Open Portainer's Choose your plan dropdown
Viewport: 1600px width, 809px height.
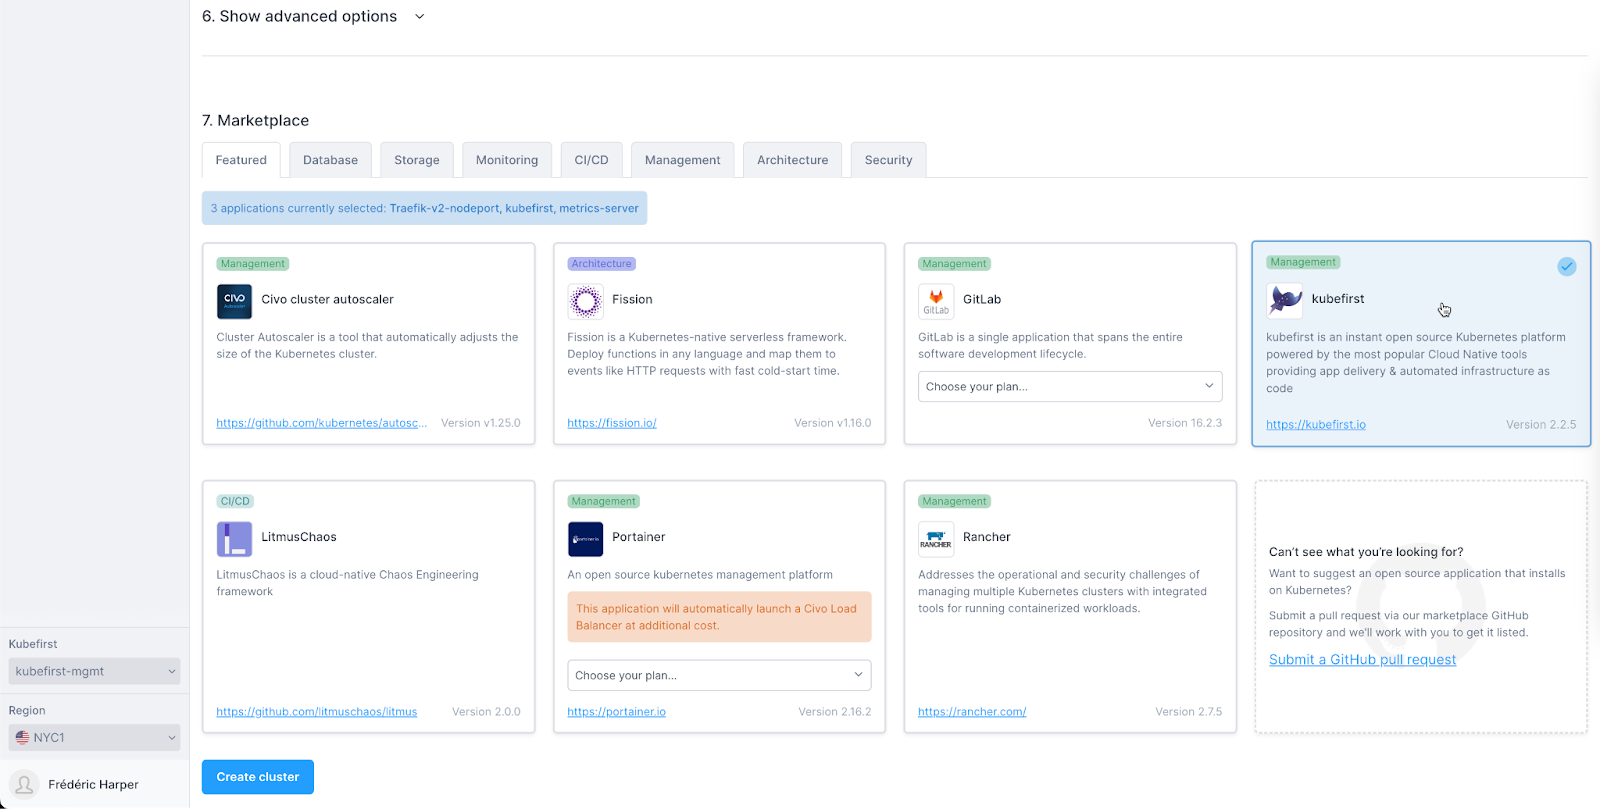click(719, 675)
